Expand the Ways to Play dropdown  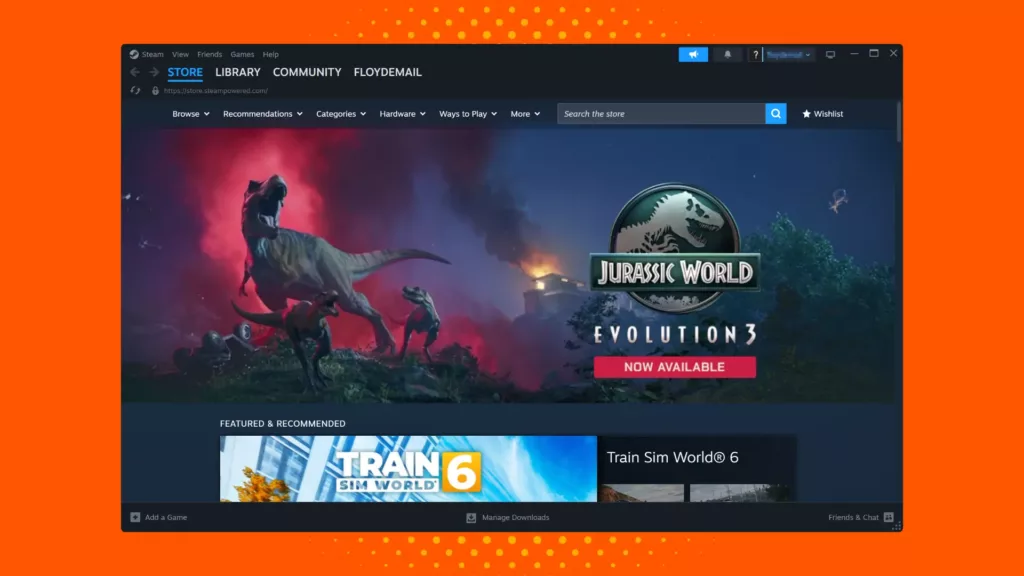click(x=467, y=113)
